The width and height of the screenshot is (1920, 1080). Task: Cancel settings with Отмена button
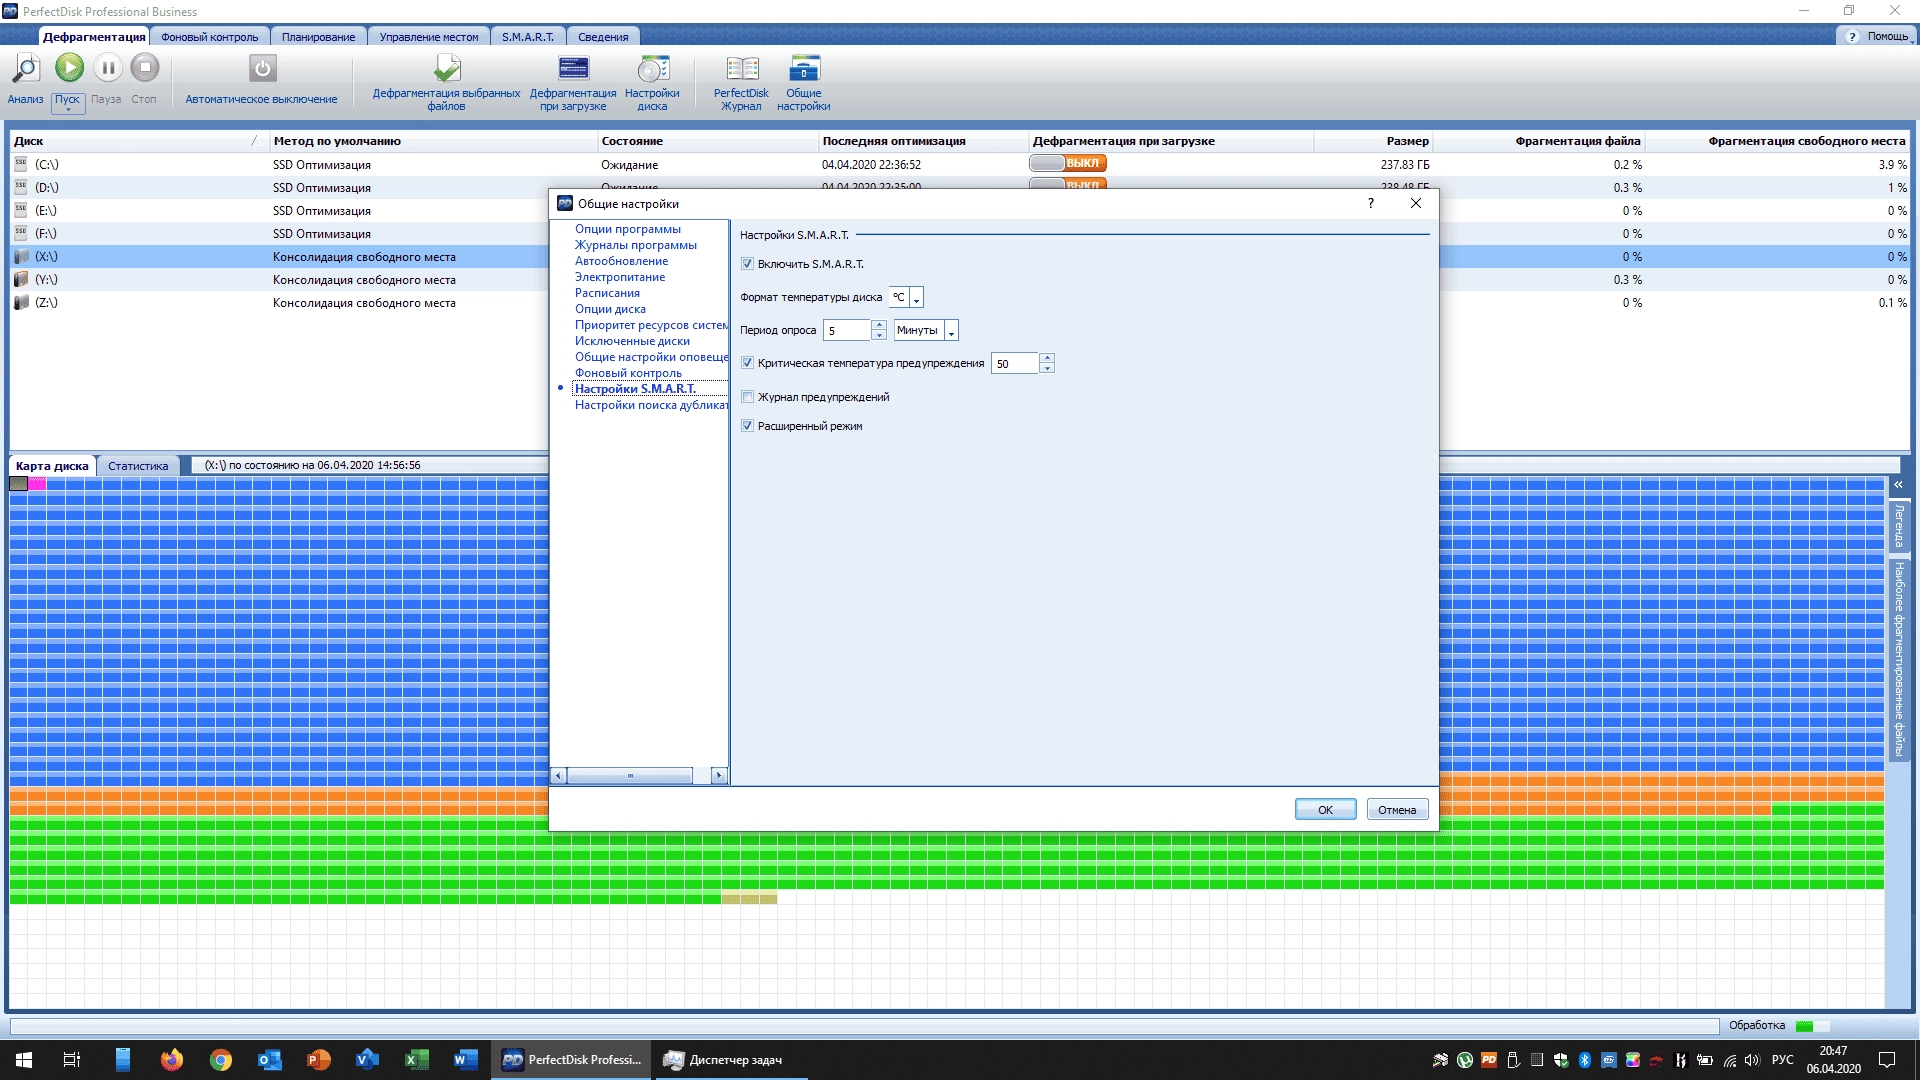click(x=1397, y=809)
